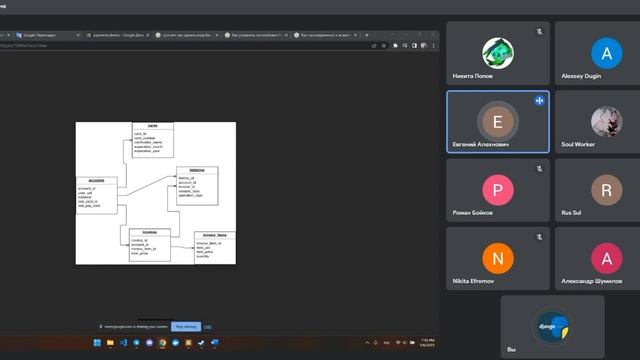The image size is (640, 360).
Task: Click the Nikita Efremov name label
Action: click(473, 281)
